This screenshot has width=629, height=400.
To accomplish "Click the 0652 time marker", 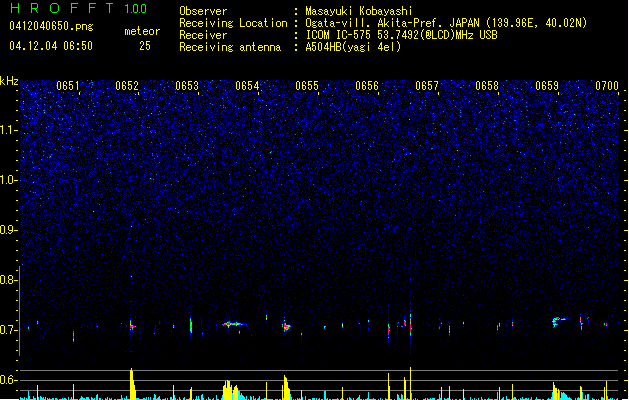I will point(127,86).
